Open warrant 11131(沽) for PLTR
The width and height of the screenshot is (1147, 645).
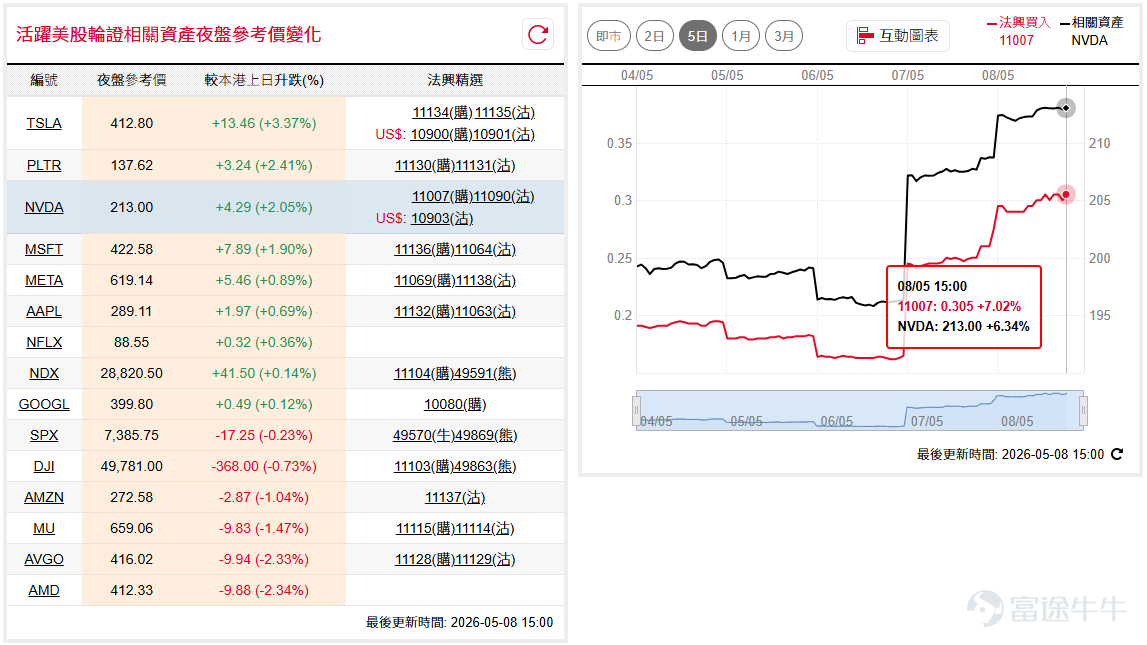[485, 165]
